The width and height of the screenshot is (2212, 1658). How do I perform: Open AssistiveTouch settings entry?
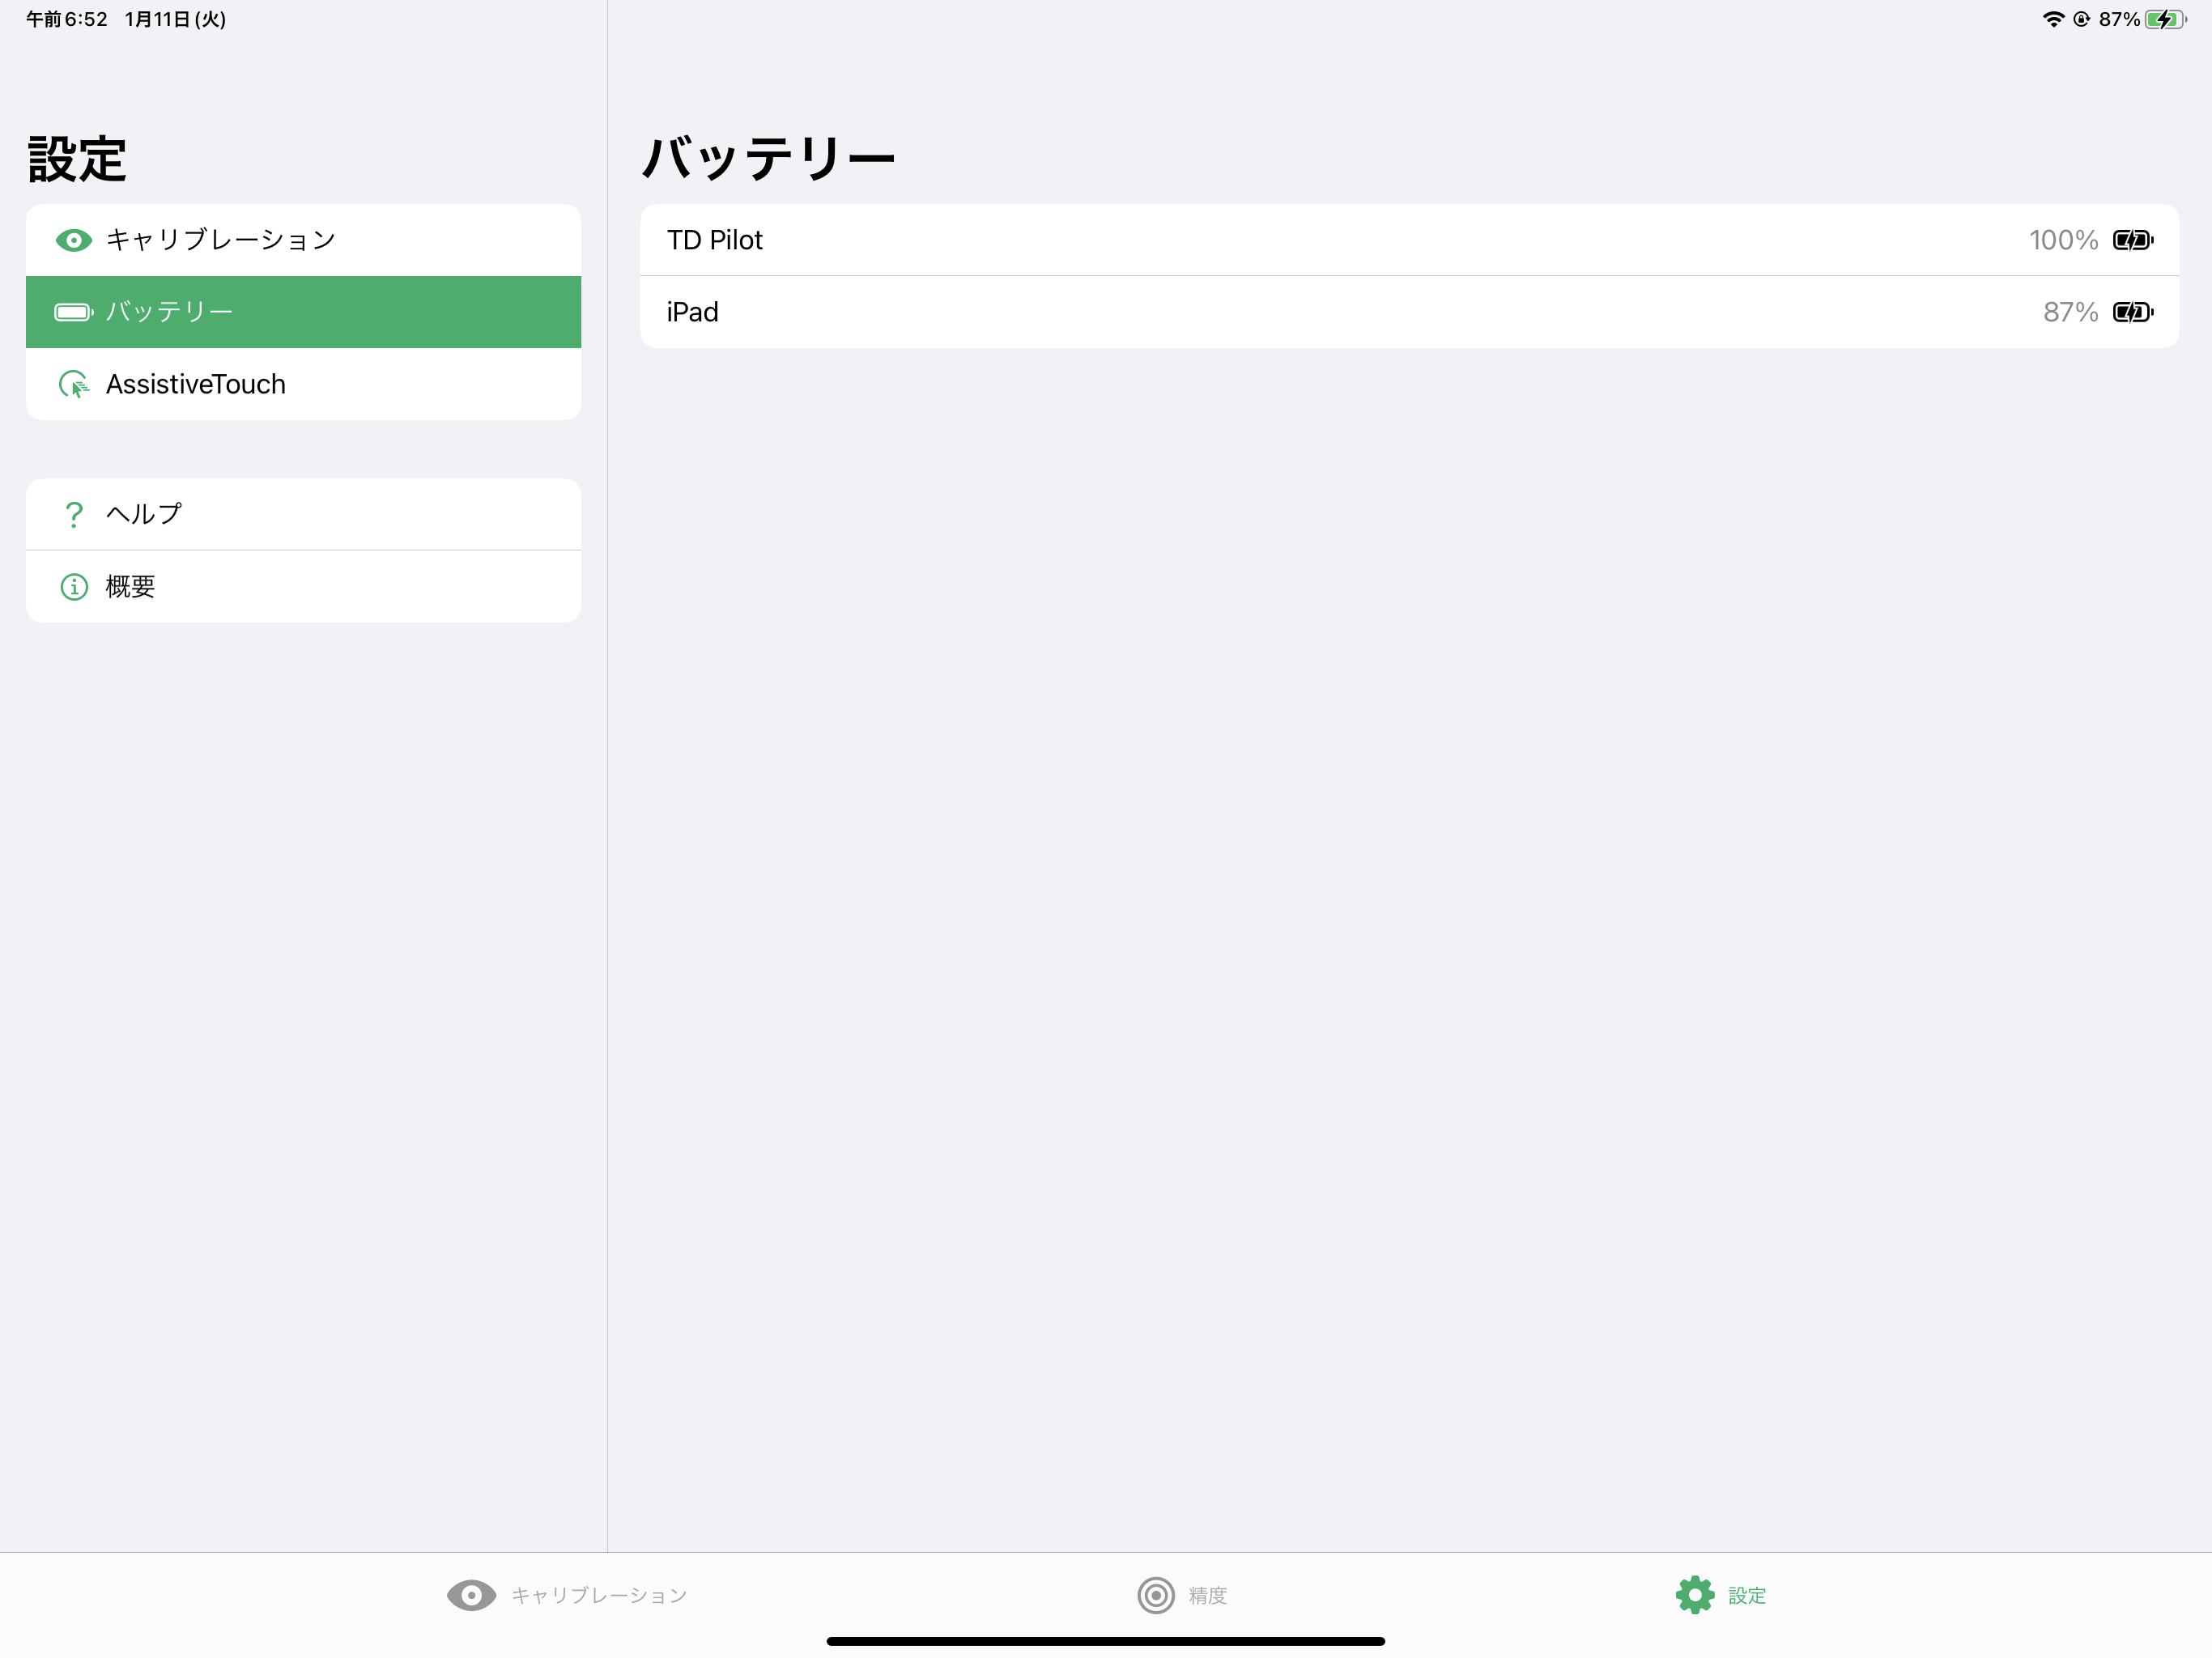click(x=303, y=384)
